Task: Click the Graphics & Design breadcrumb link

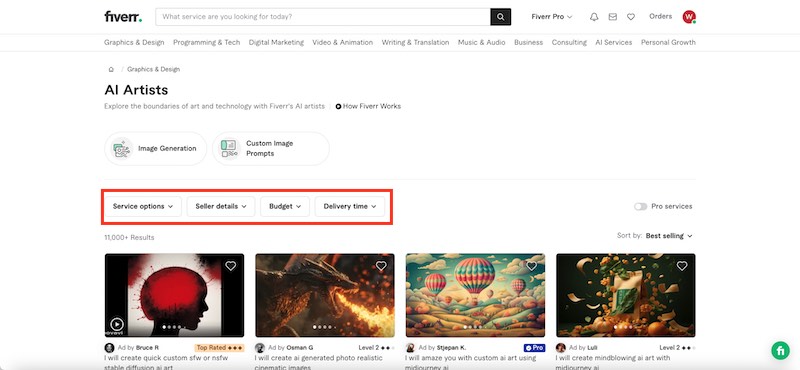Action: tap(154, 69)
